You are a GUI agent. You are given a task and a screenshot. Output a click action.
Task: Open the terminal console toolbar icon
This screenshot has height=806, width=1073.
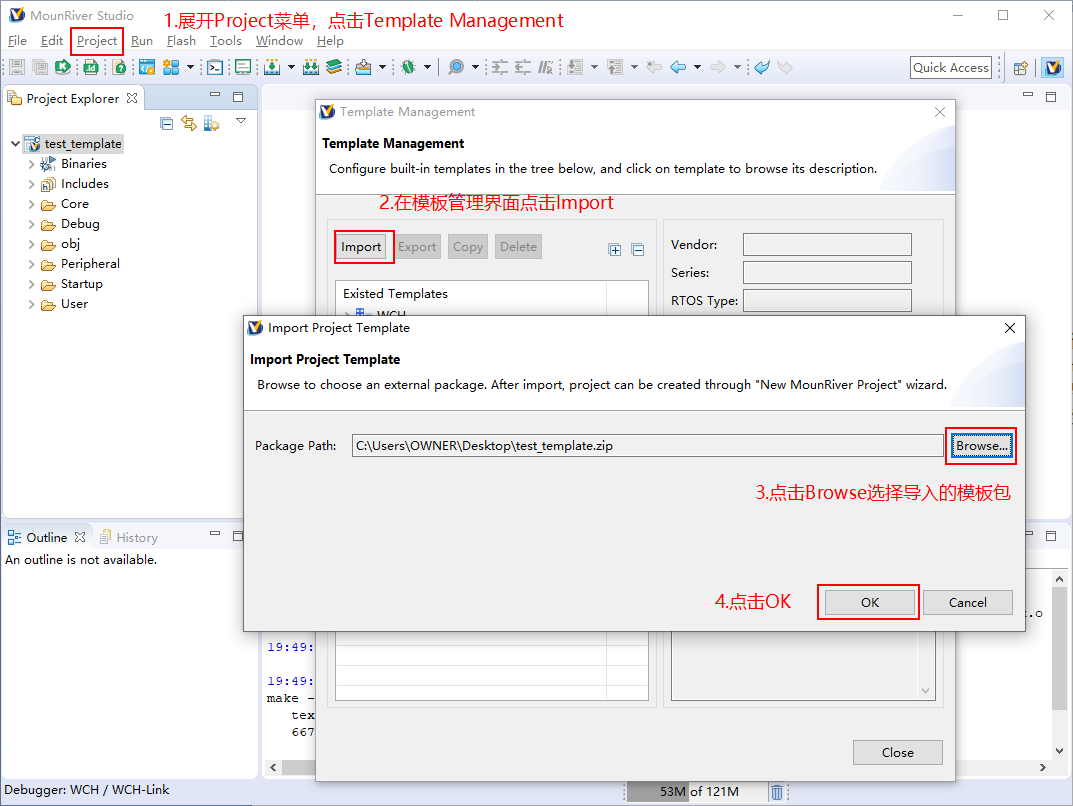pos(215,67)
